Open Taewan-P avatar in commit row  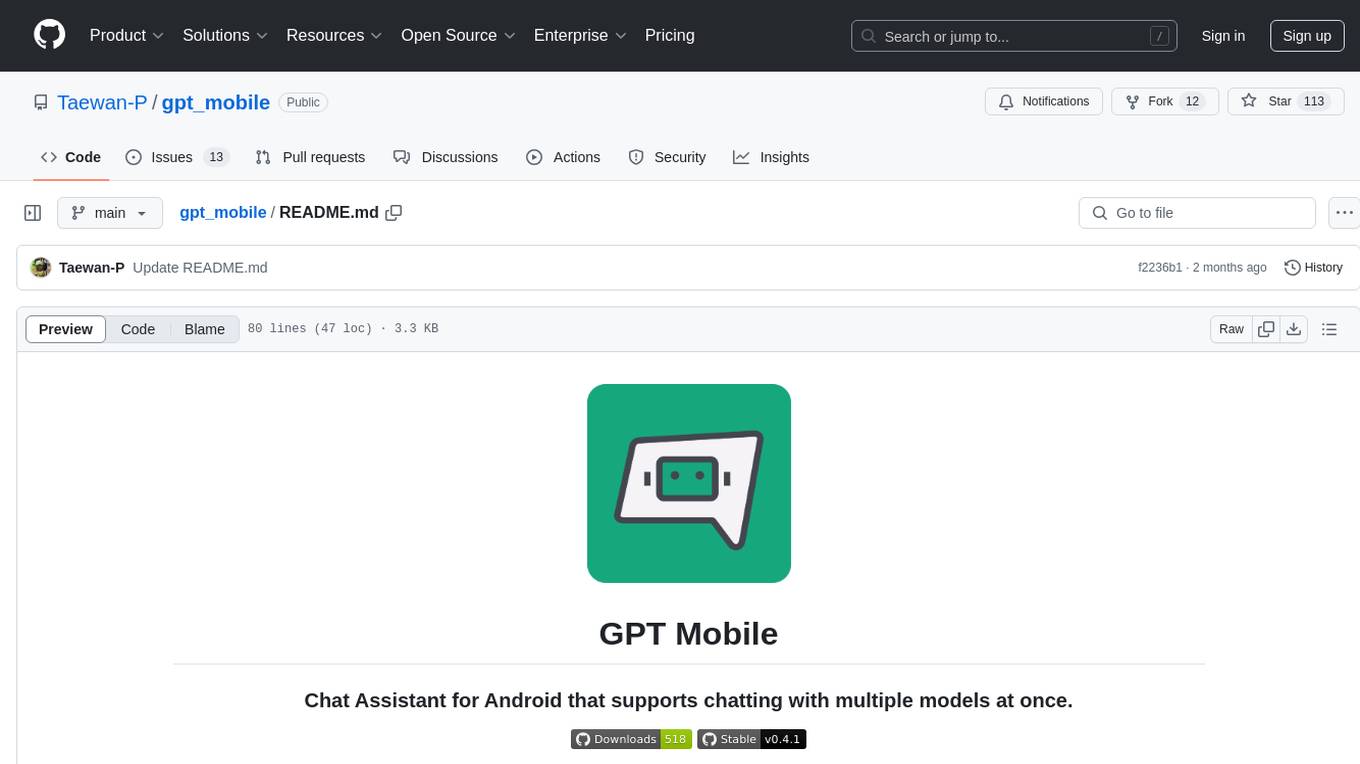tap(41, 267)
